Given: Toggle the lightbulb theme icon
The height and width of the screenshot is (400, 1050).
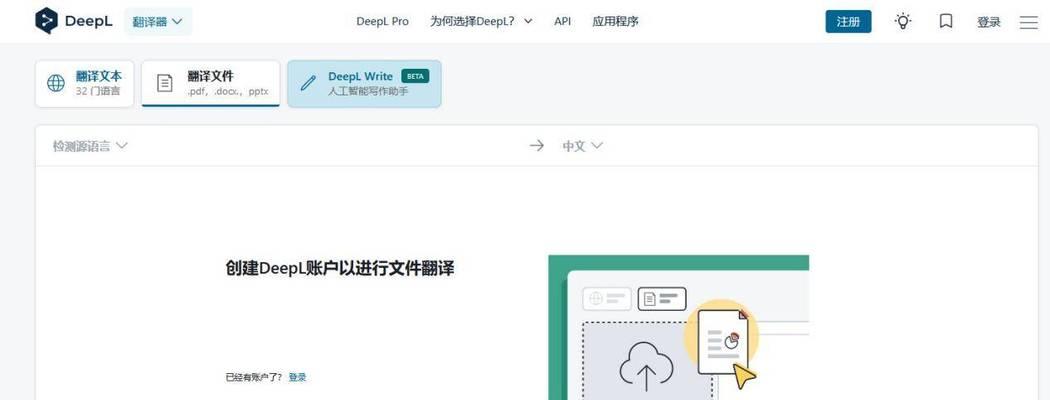Looking at the screenshot, I should coord(903,21).
